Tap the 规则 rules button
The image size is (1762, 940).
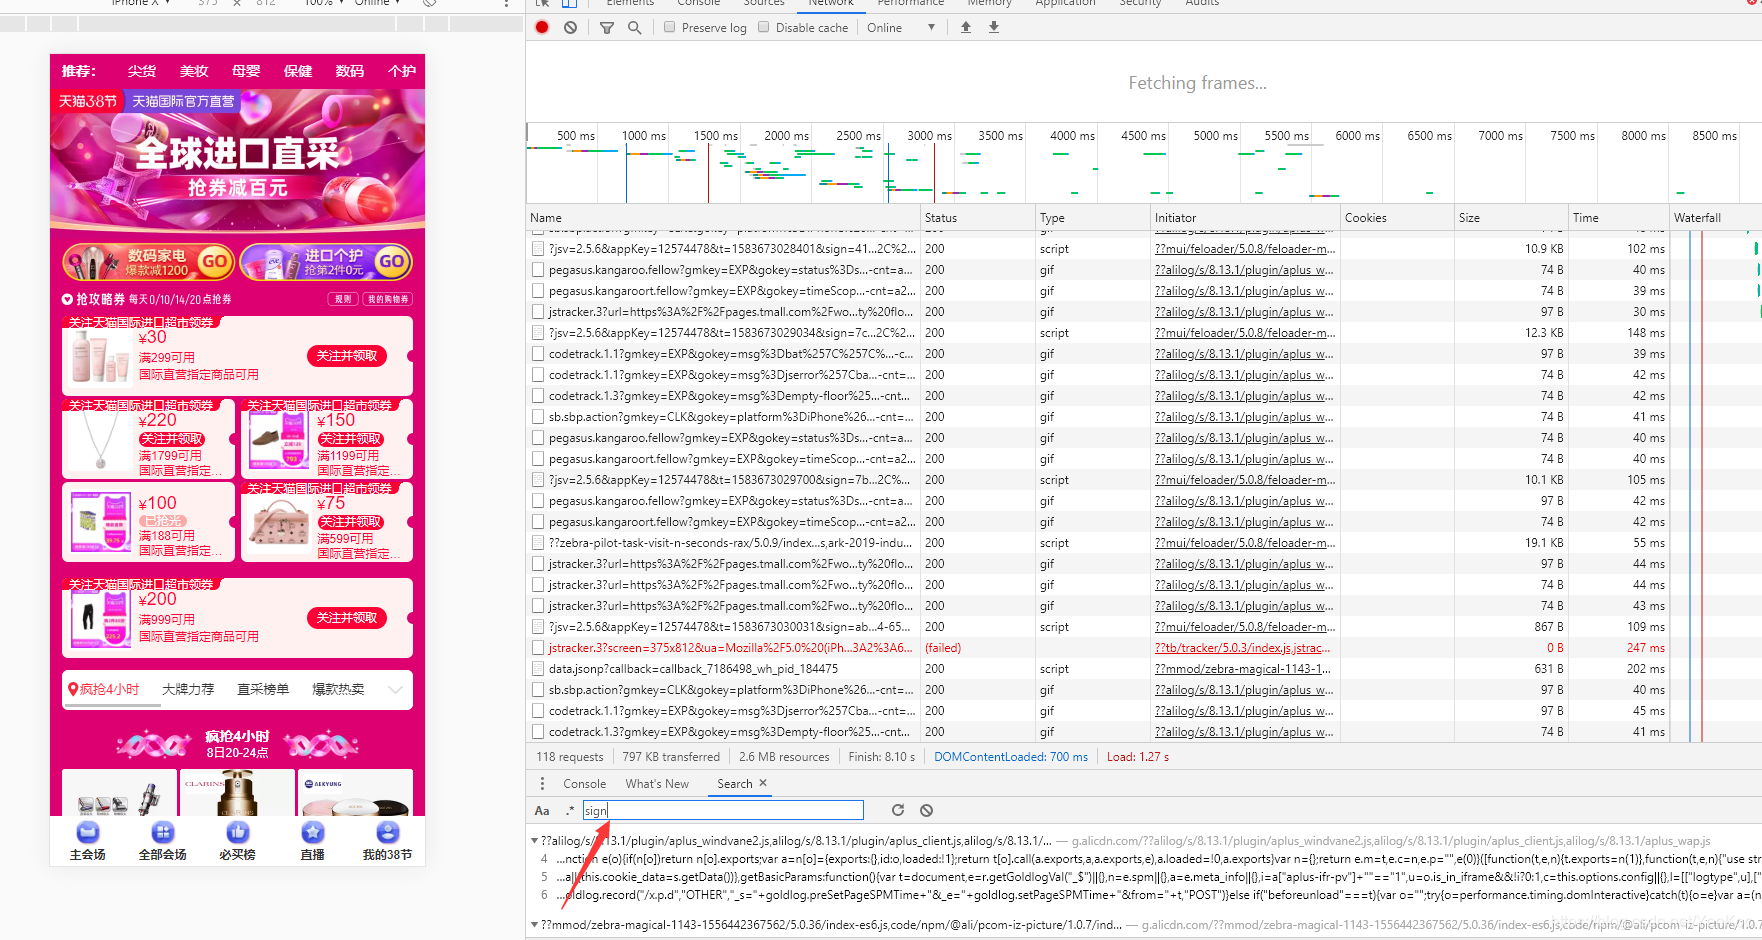[x=343, y=299]
